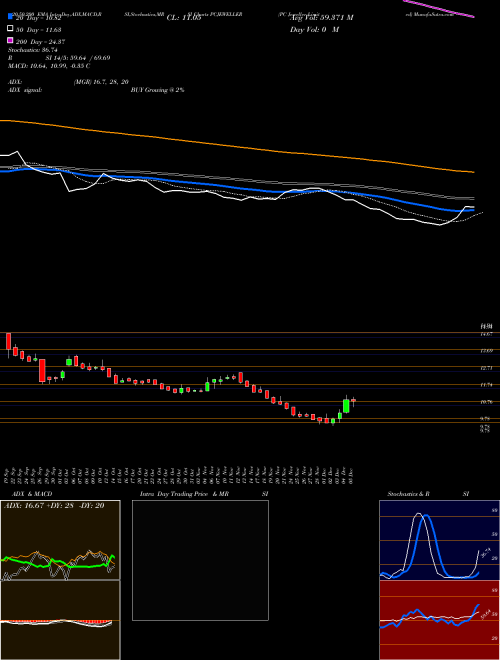
Task: Click the red RSI chart panel
Action: (x=439, y=620)
